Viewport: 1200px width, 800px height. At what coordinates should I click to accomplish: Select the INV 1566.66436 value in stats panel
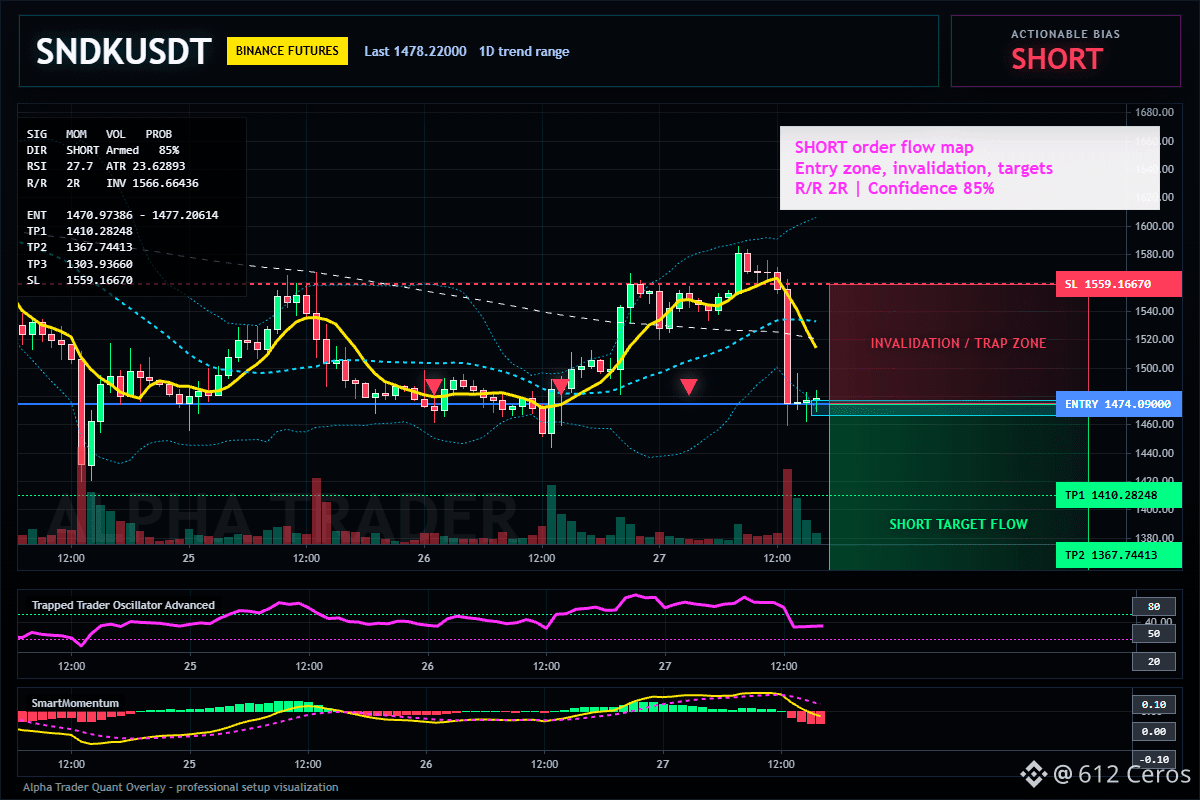[x=152, y=183]
